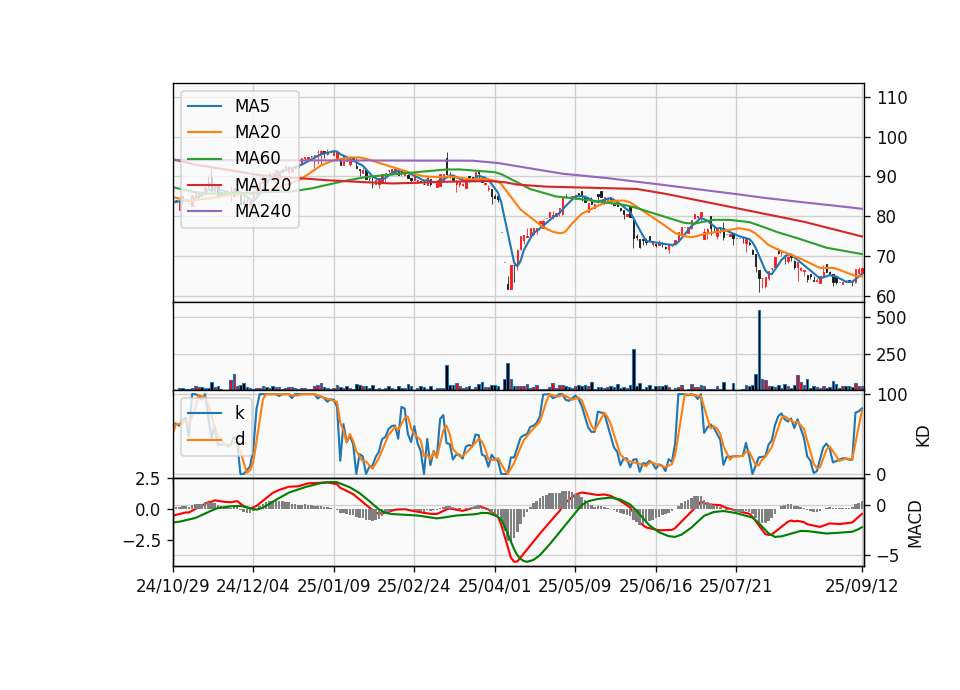Click the orange MA20 legend line swatch
This screenshot has height=690, width=960.
(204, 132)
